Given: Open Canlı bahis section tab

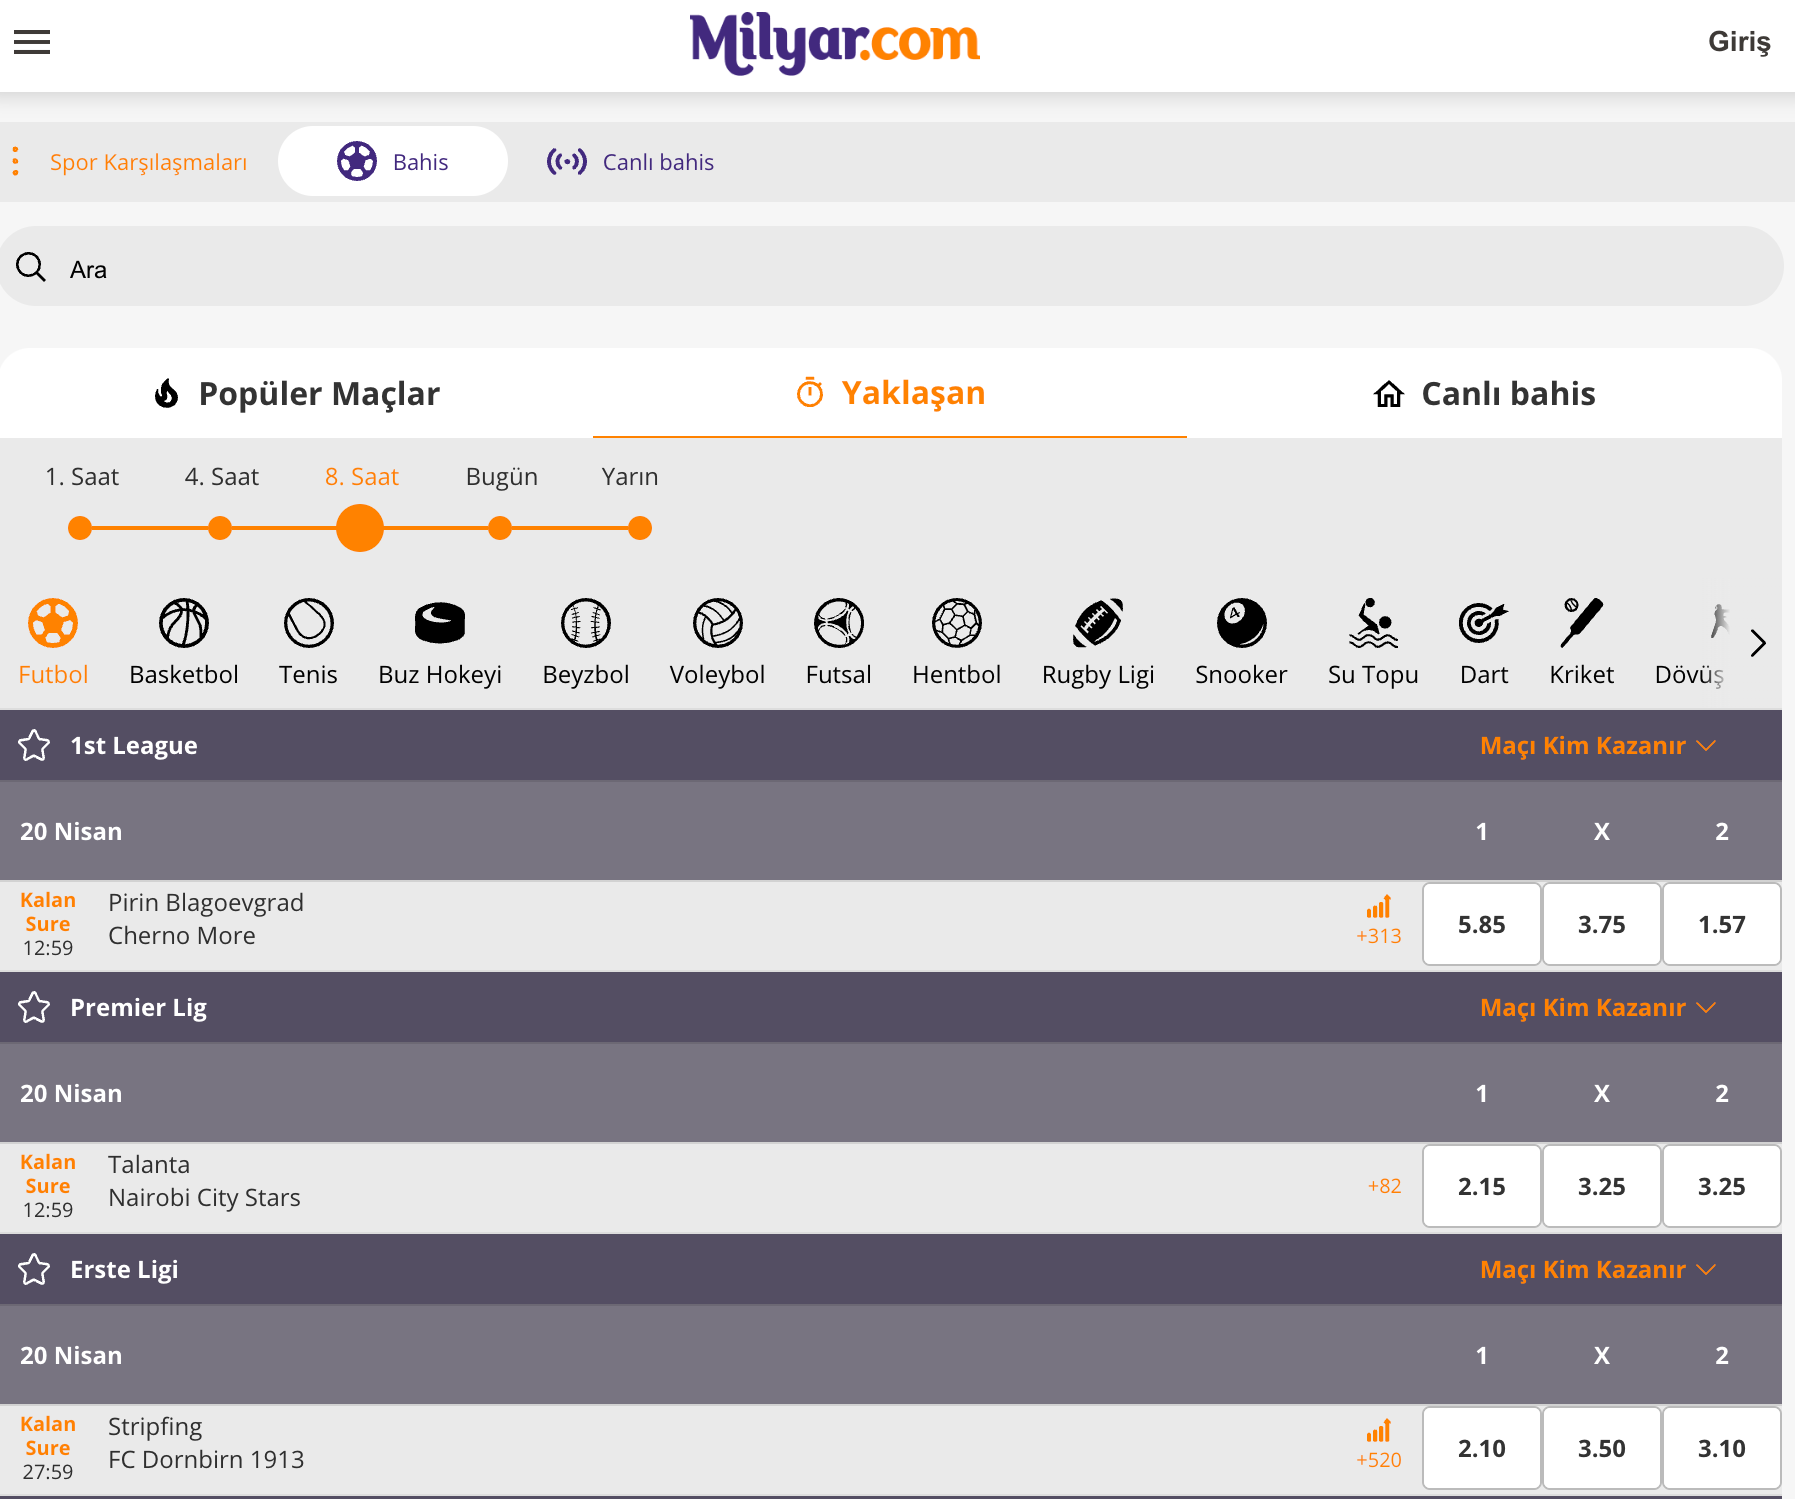Looking at the screenshot, I should point(1484,393).
